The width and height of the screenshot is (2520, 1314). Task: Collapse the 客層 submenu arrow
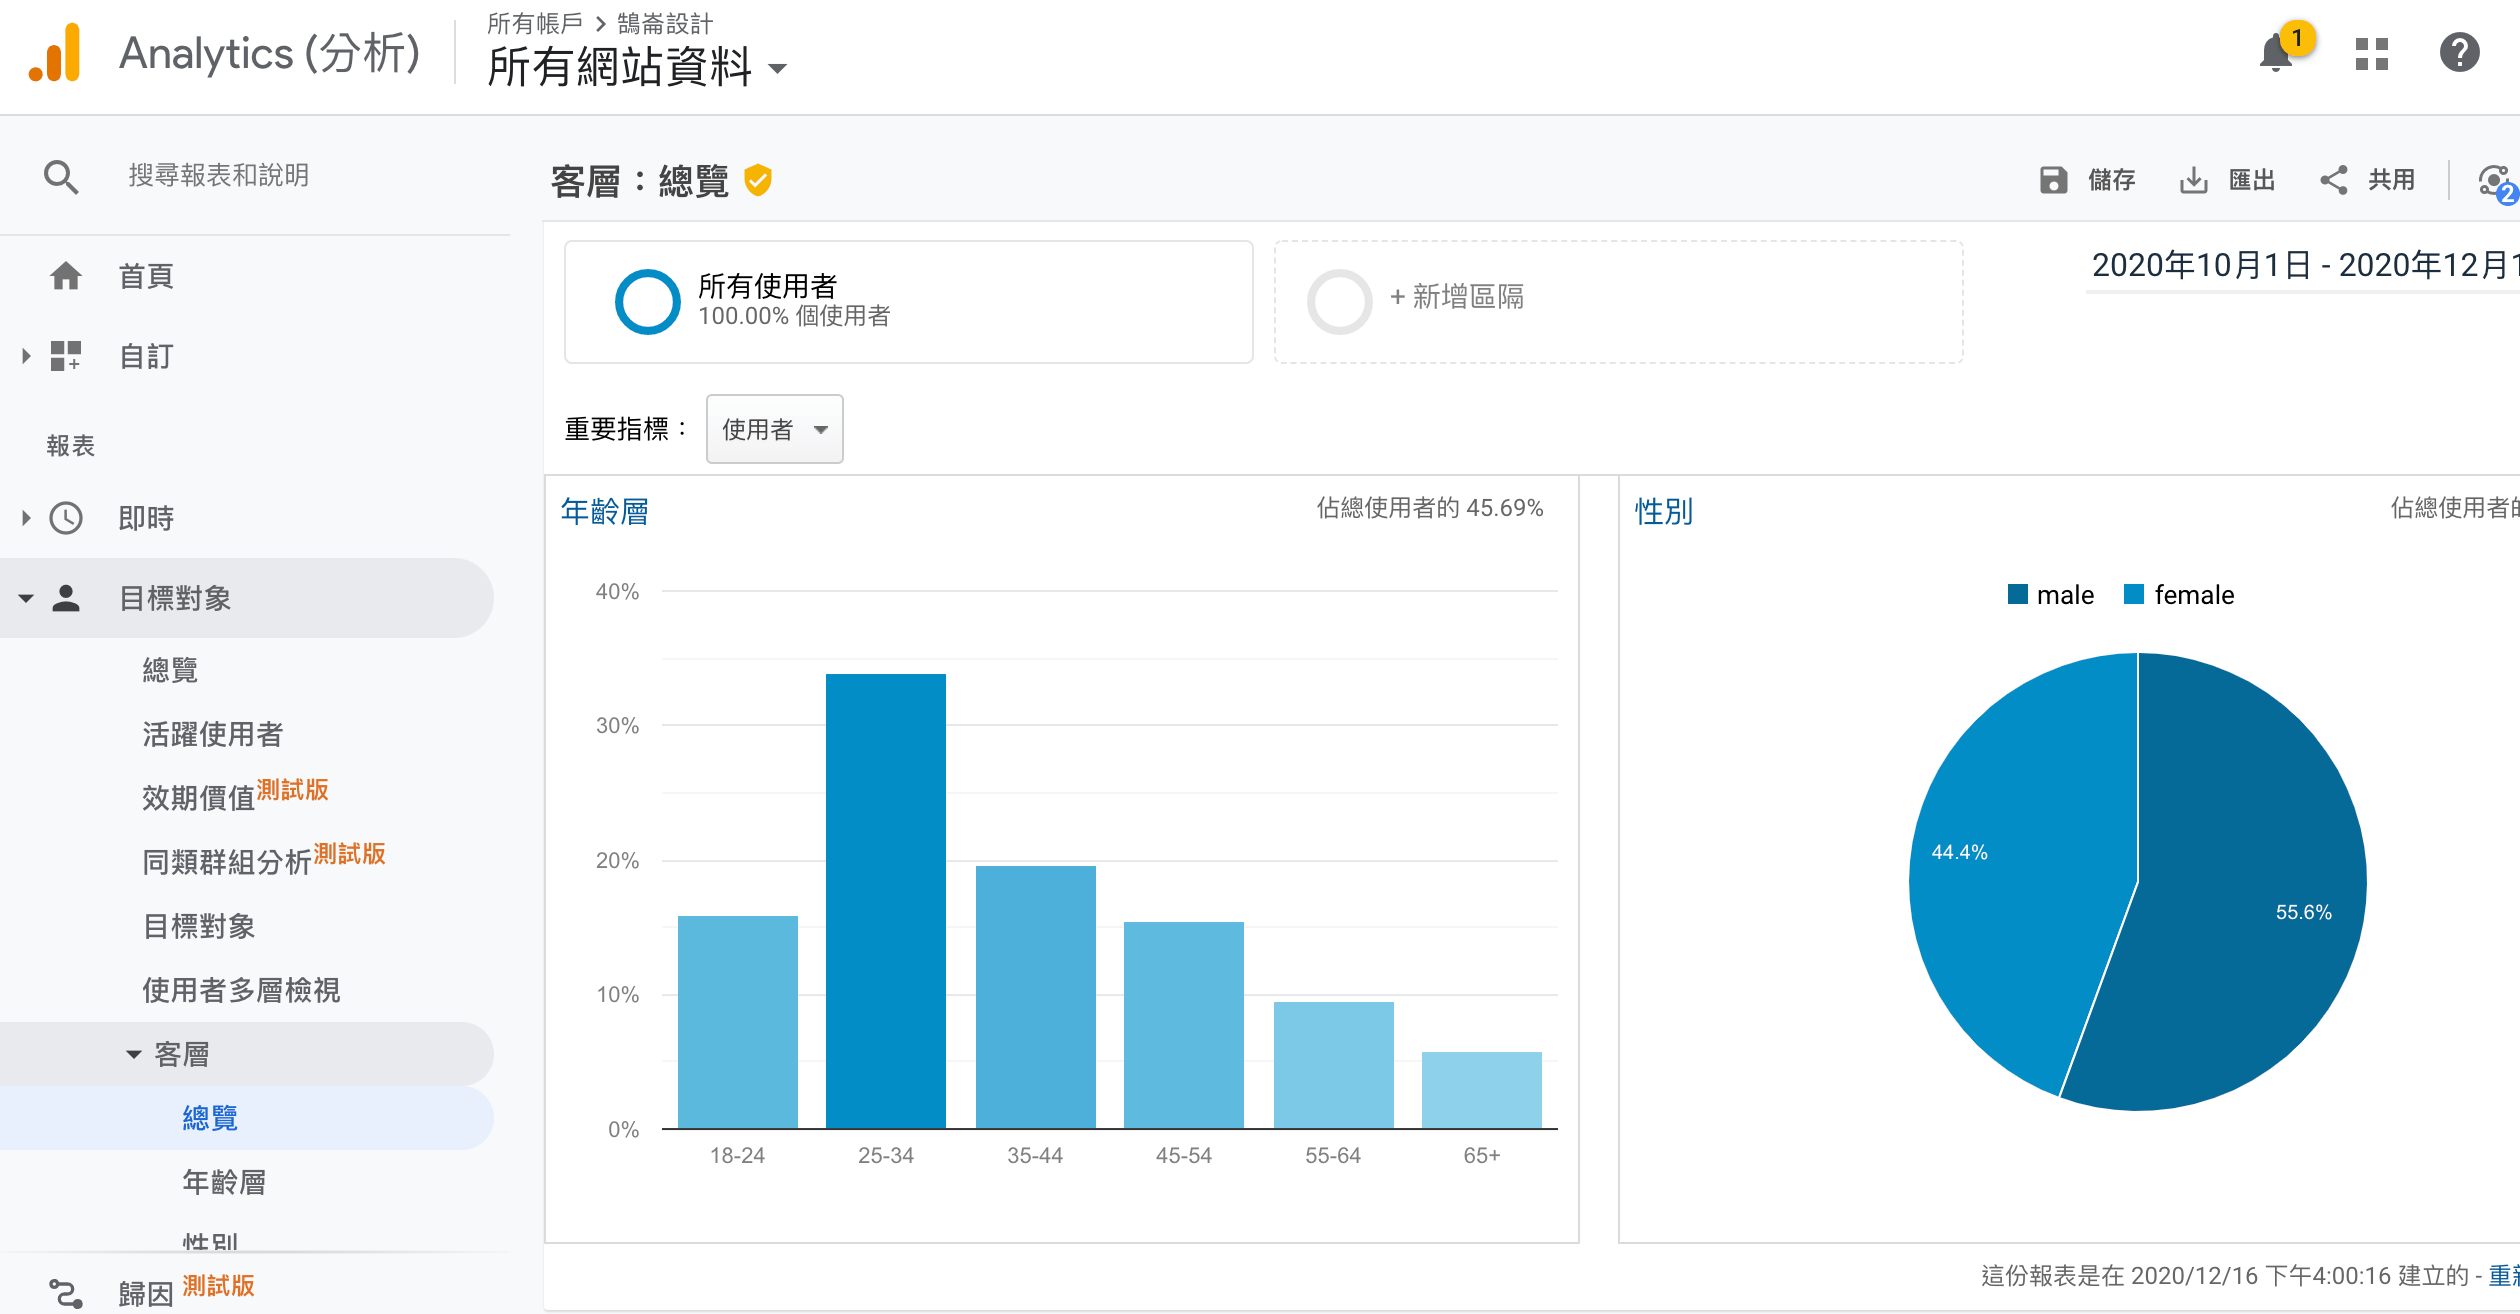(133, 1054)
